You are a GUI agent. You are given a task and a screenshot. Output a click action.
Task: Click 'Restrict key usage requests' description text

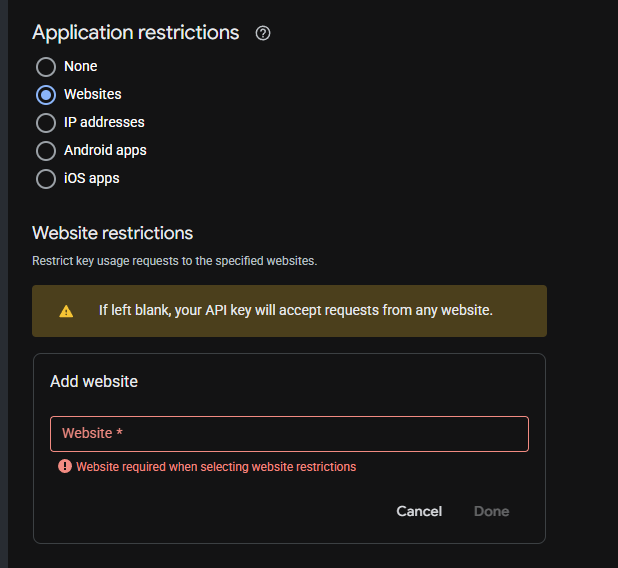175,261
